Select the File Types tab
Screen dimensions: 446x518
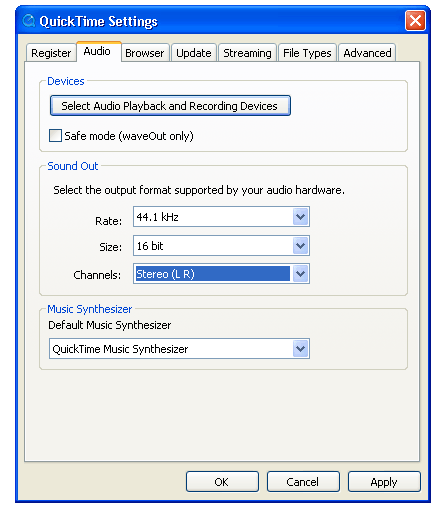pyautogui.click(x=307, y=53)
